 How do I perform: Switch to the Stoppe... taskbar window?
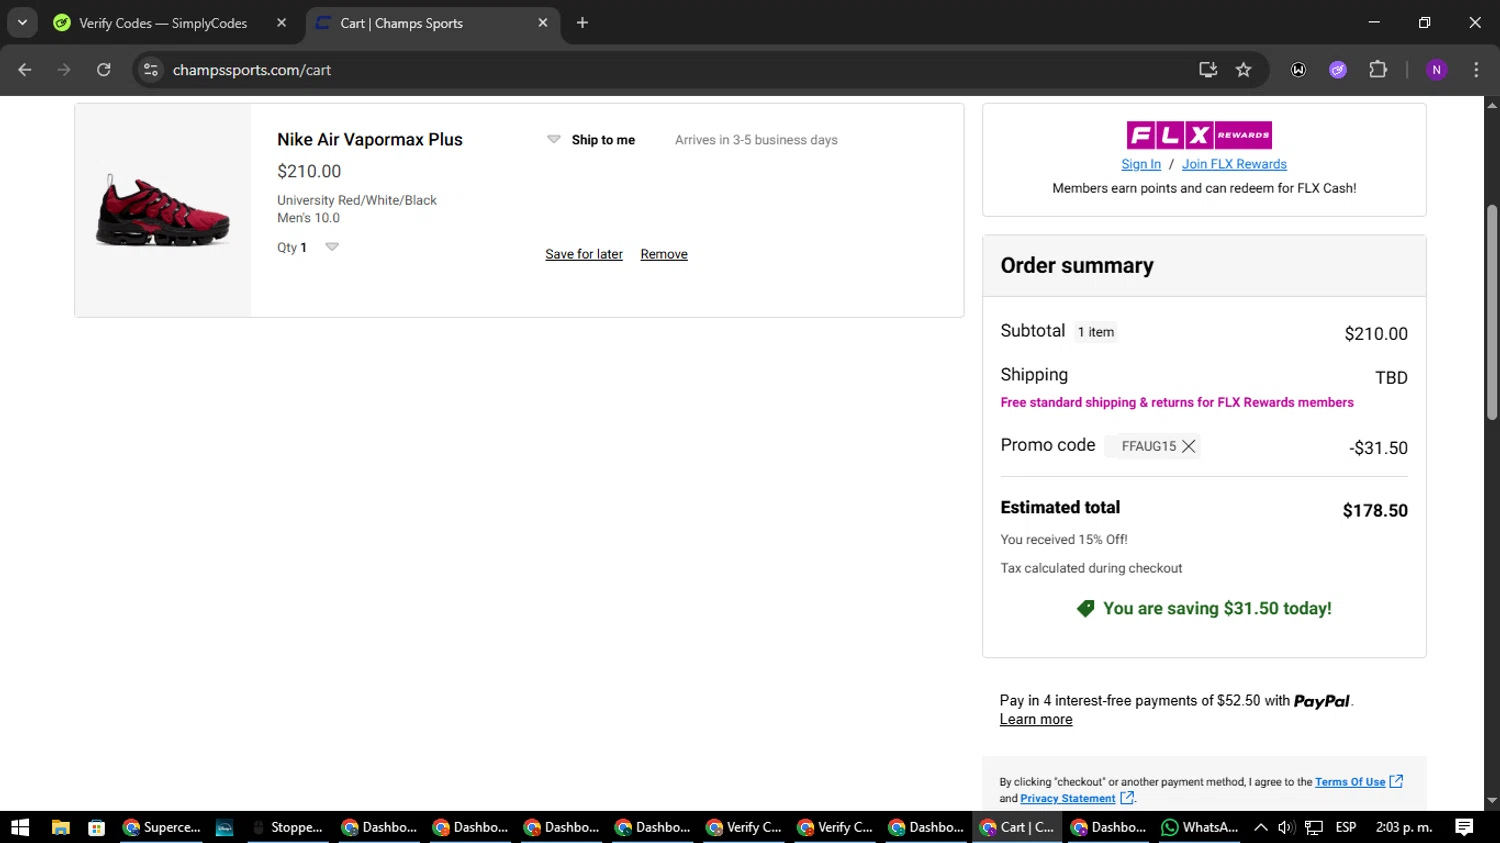tap(288, 827)
